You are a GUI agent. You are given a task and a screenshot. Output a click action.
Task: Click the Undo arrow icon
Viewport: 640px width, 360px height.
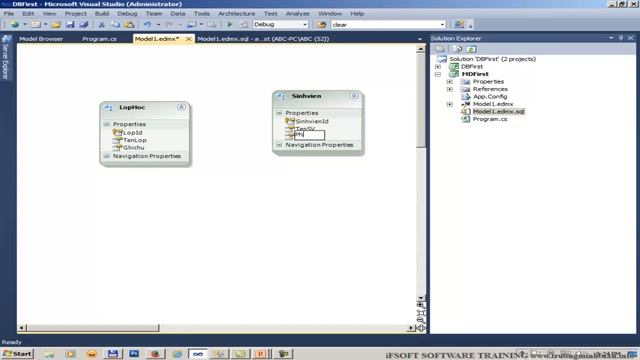point(147,24)
